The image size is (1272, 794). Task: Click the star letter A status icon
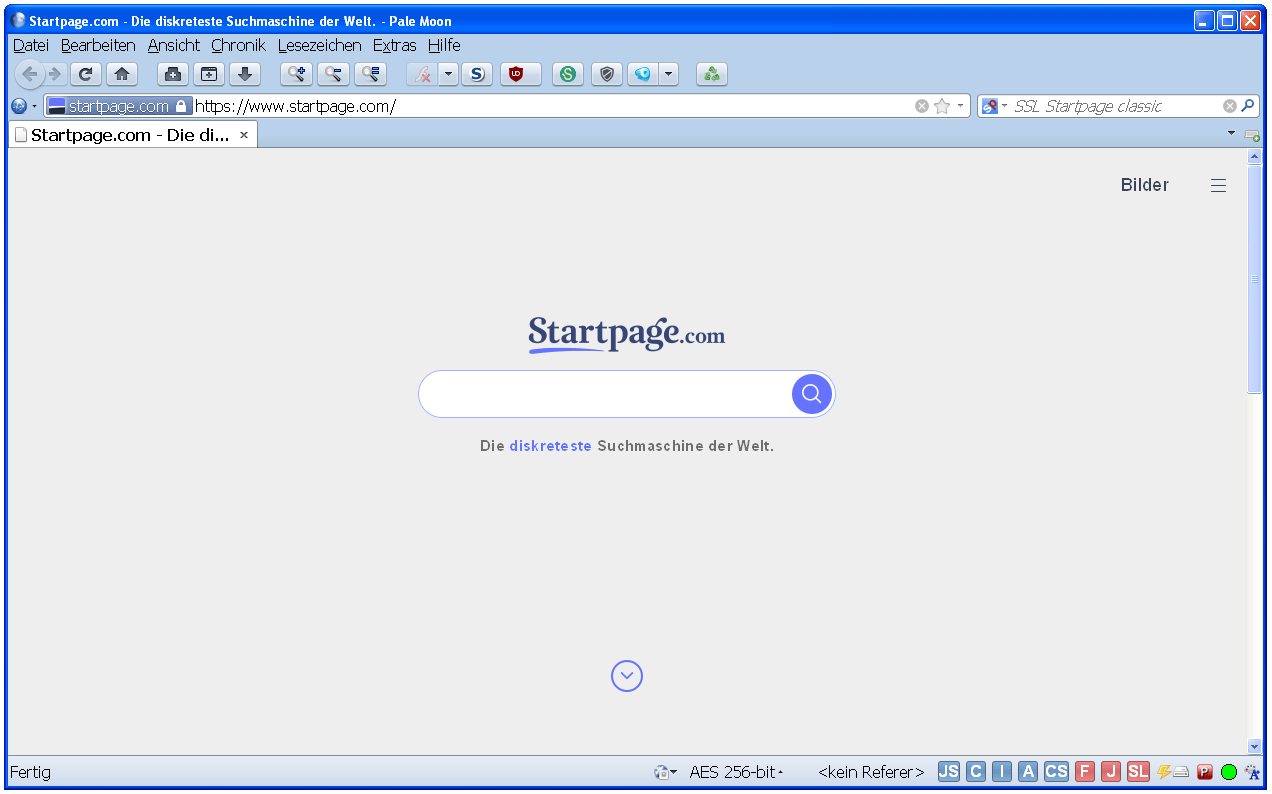click(x=1251, y=772)
